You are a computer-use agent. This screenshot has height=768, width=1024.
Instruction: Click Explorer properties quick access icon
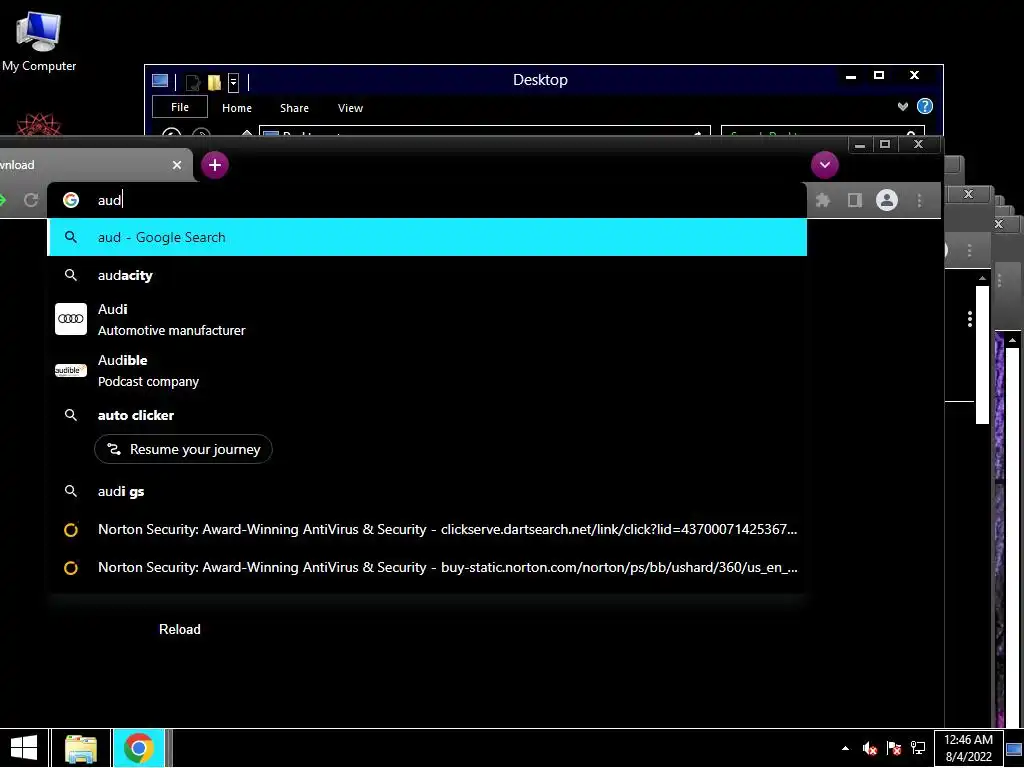193,82
